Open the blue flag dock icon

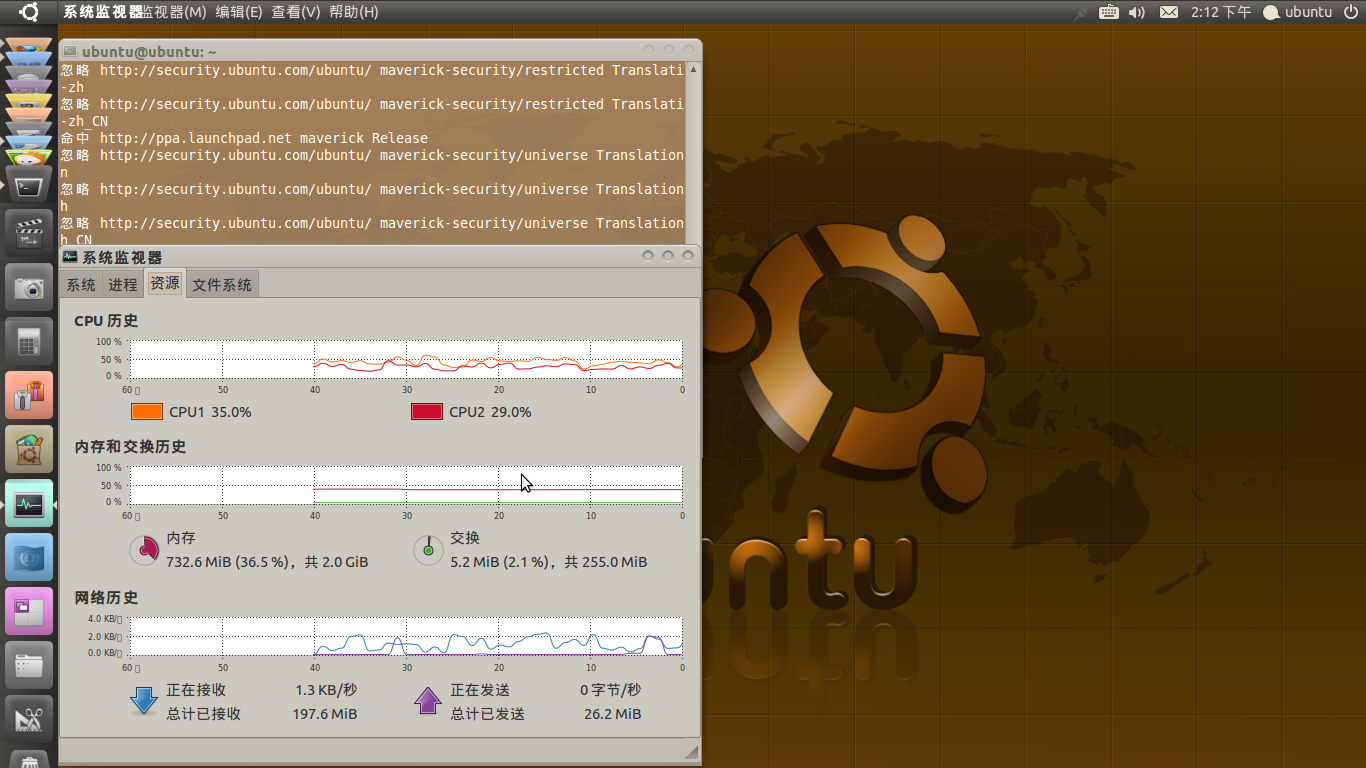click(x=29, y=558)
